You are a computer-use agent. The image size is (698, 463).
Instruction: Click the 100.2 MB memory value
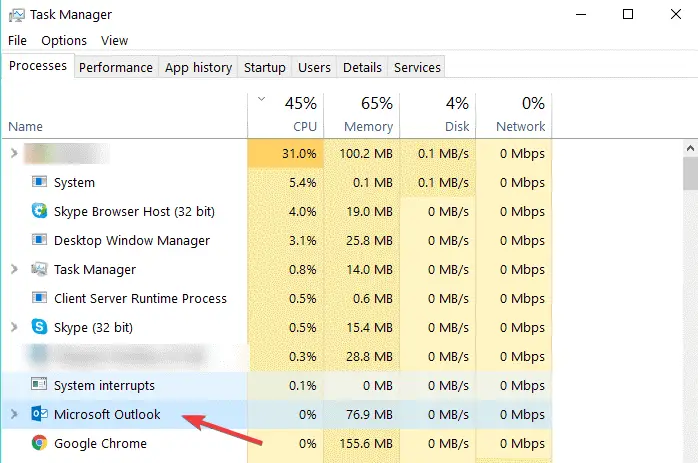[366, 154]
